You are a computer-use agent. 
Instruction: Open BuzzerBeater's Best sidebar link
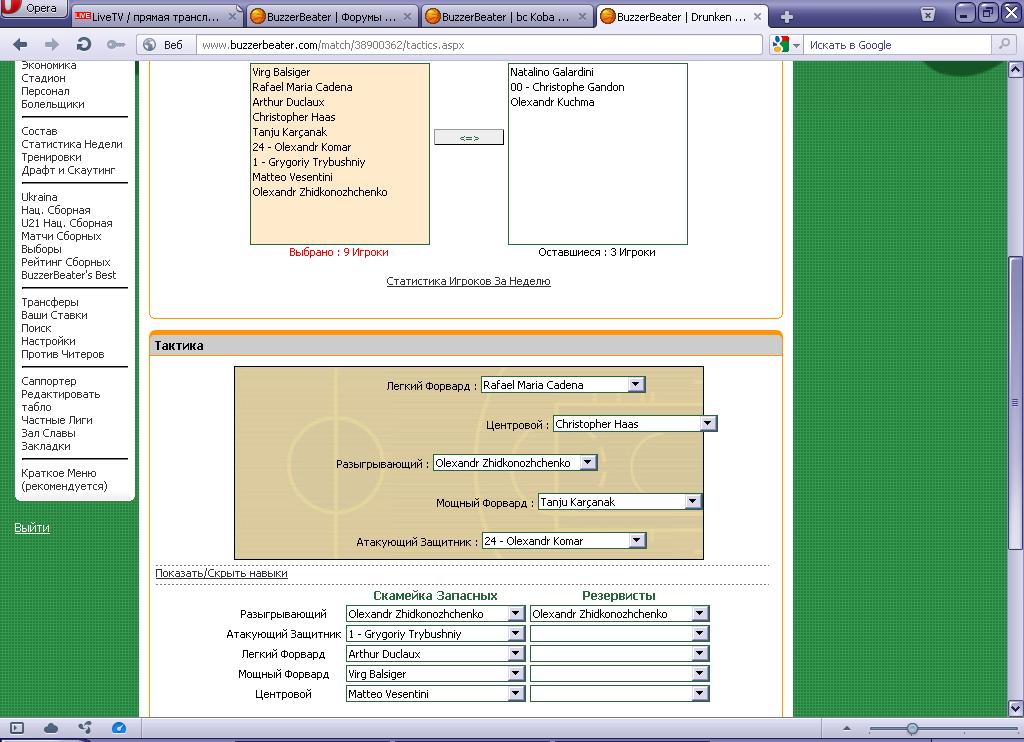click(x=69, y=275)
